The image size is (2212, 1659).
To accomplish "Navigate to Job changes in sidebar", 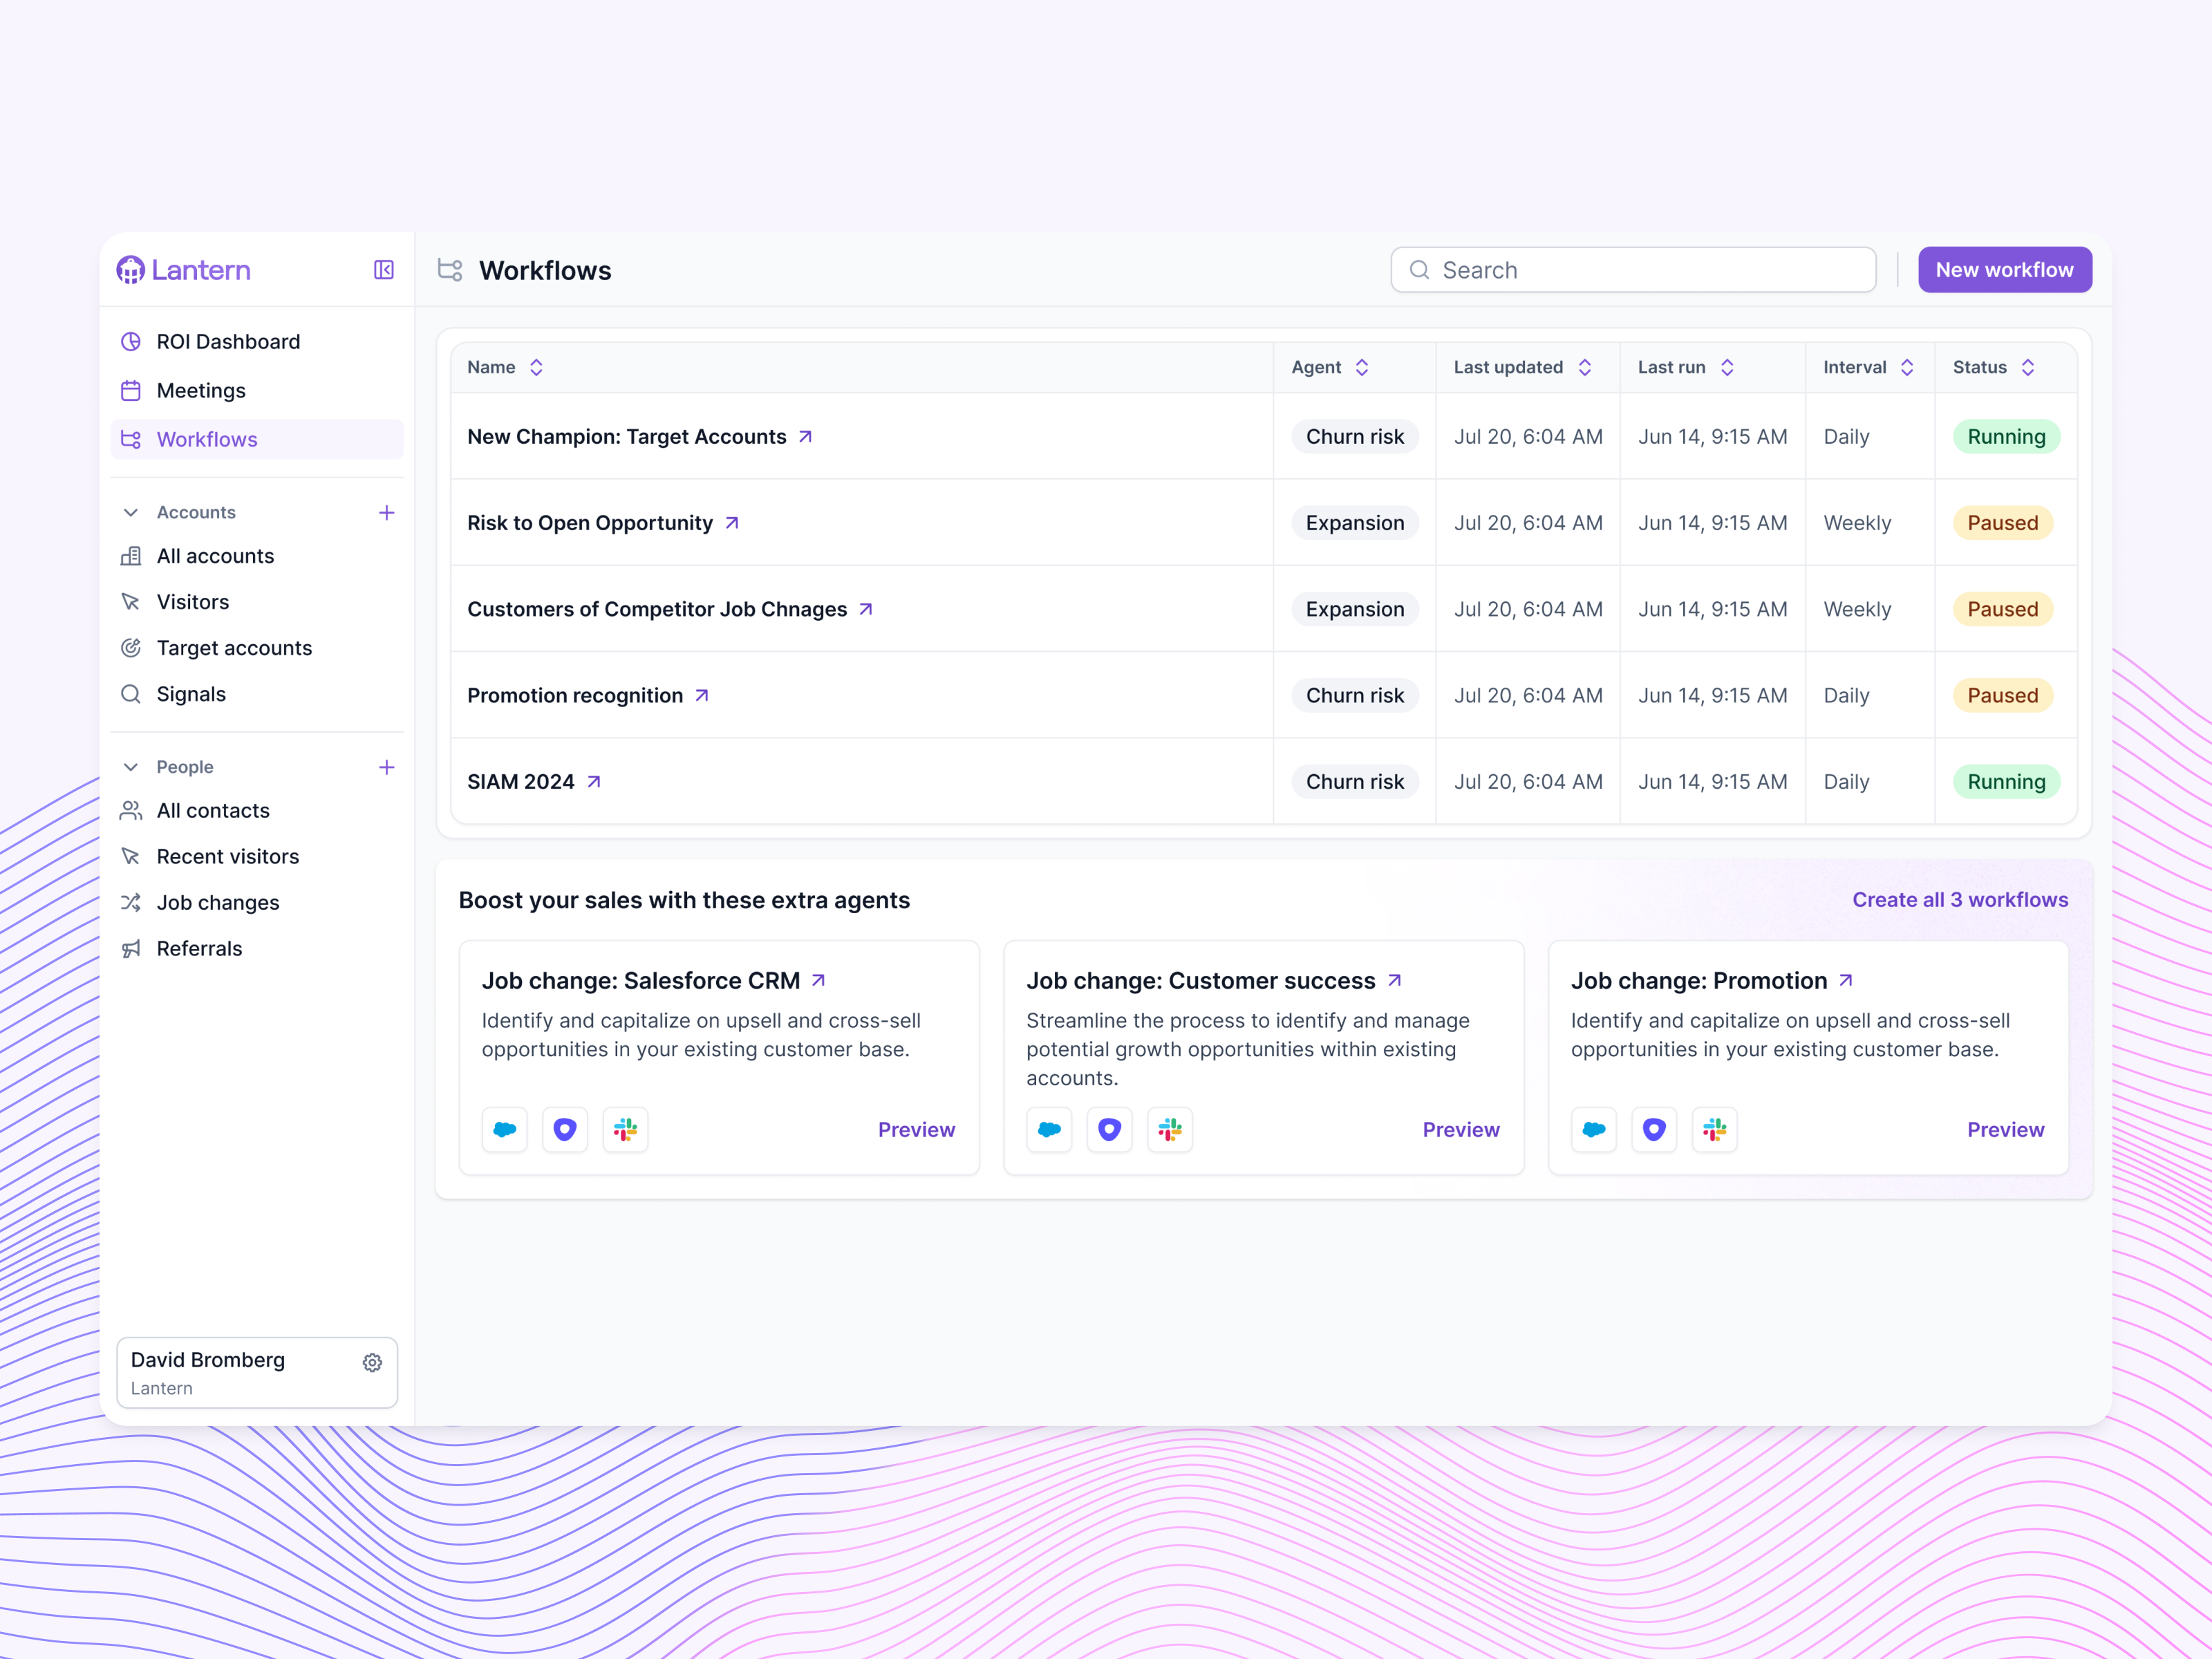I will click(x=217, y=902).
